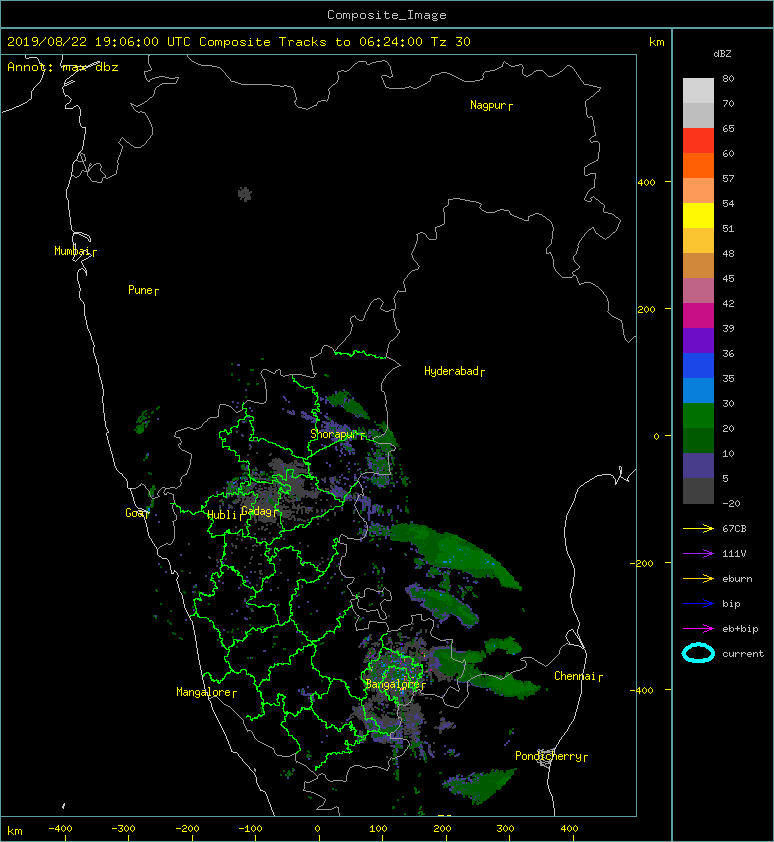Image resolution: width=774 pixels, height=842 pixels.
Task: Click the cyan 'current' ellipse legend icon
Action: 698,653
